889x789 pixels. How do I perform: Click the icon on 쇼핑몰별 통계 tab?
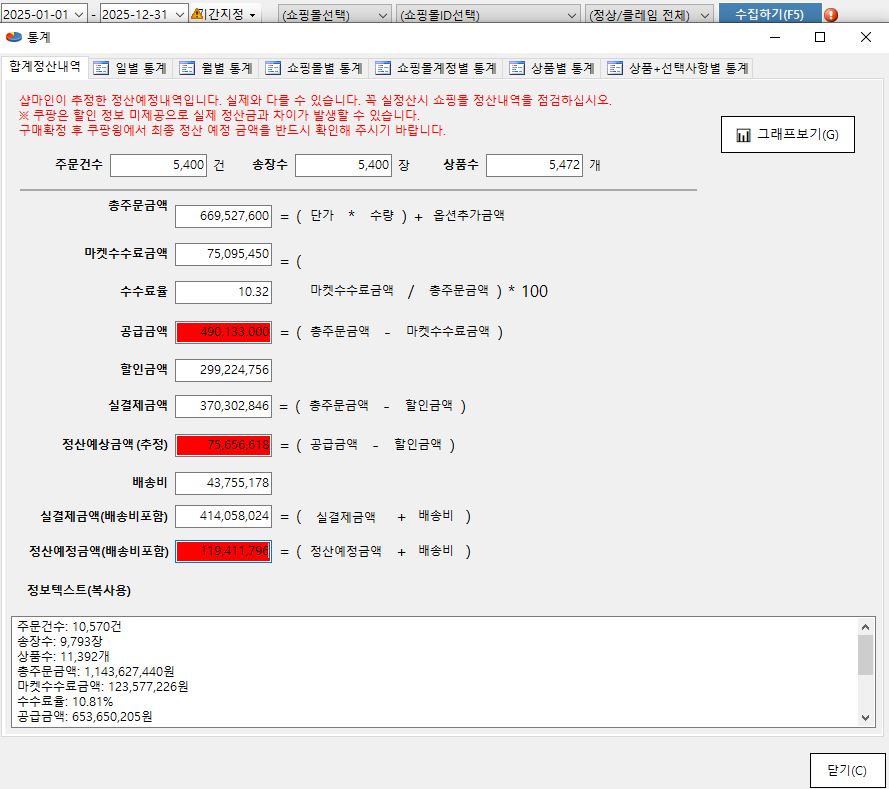[273, 68]
